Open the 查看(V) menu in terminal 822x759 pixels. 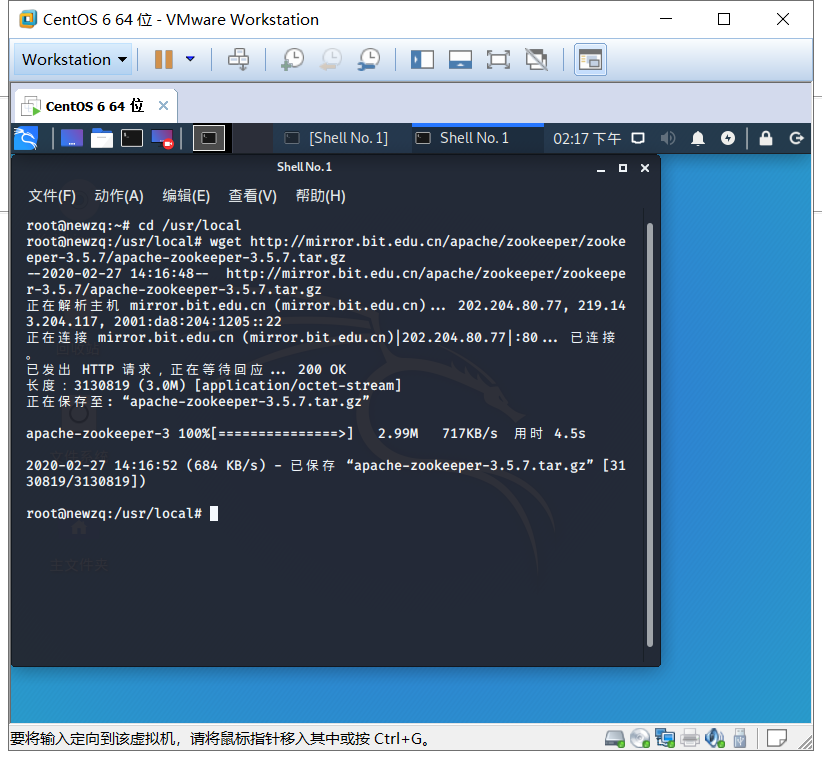[253, 196]
